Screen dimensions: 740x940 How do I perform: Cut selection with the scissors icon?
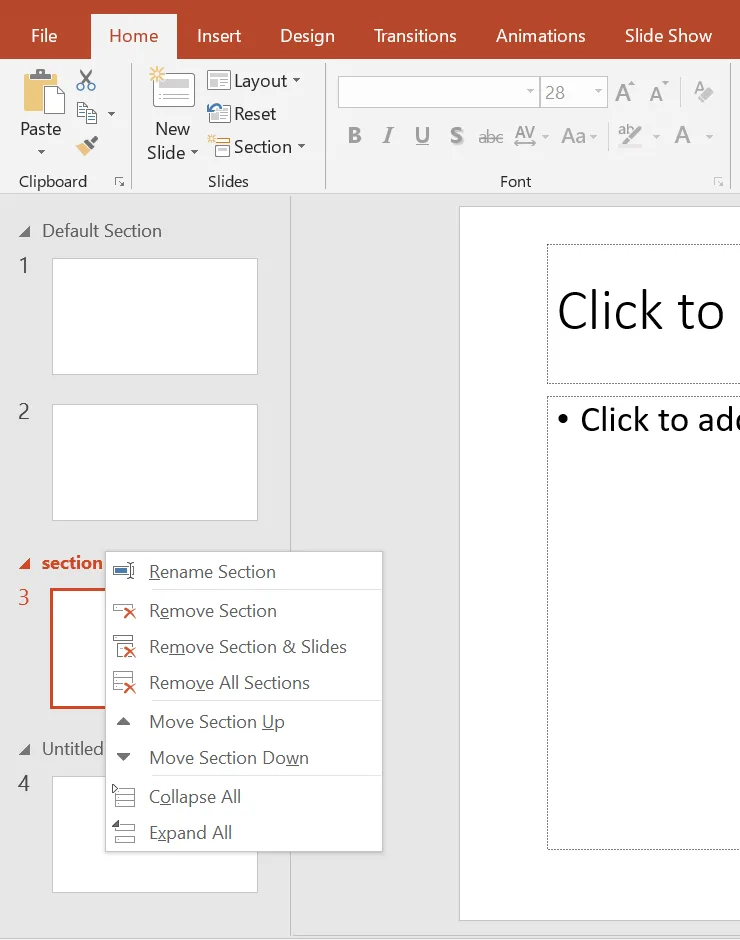point(86,80)
